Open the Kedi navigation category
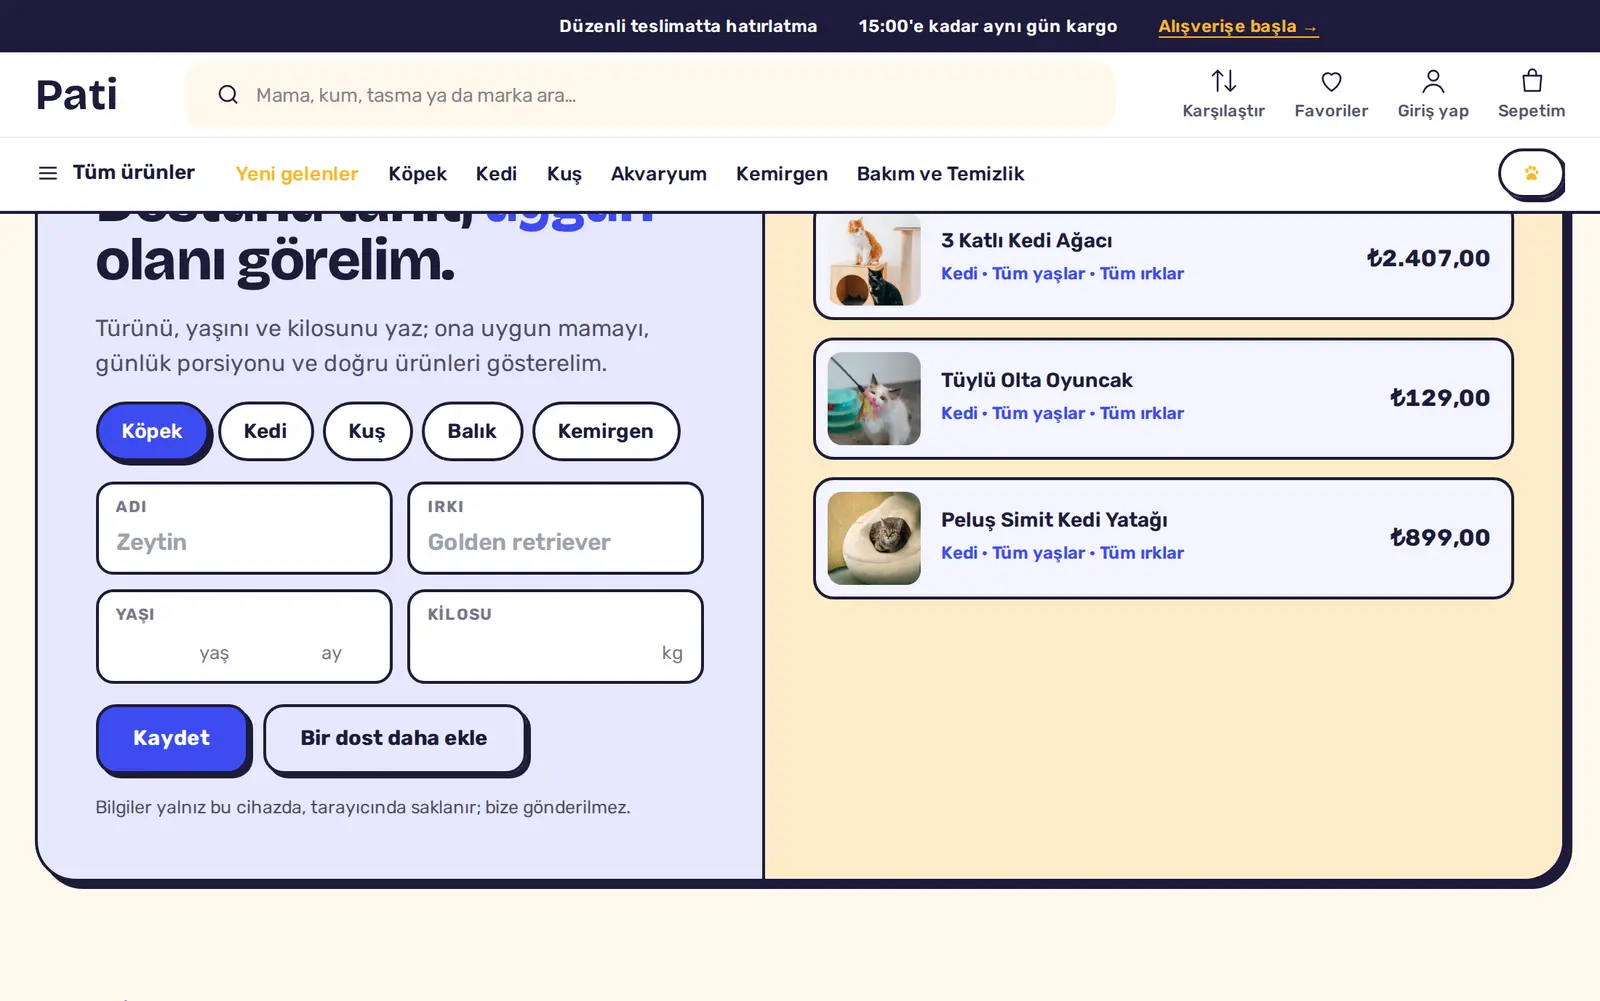The width and height of the screenshot is (1600, 1001). (496, 174)
